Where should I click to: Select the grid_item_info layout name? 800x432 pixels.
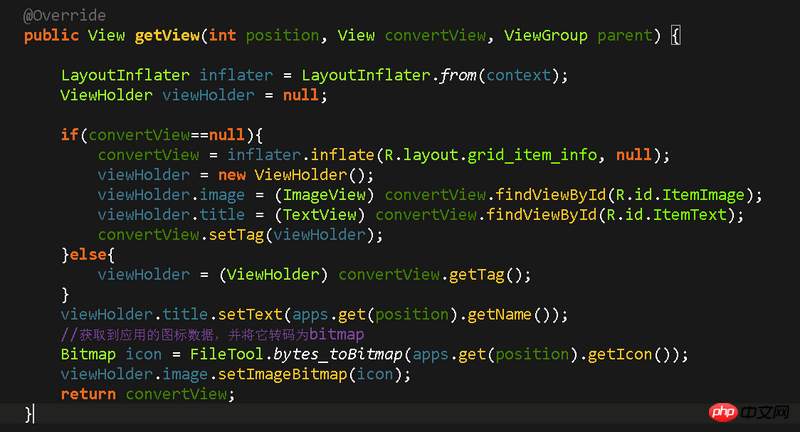(x=532, y=155)
